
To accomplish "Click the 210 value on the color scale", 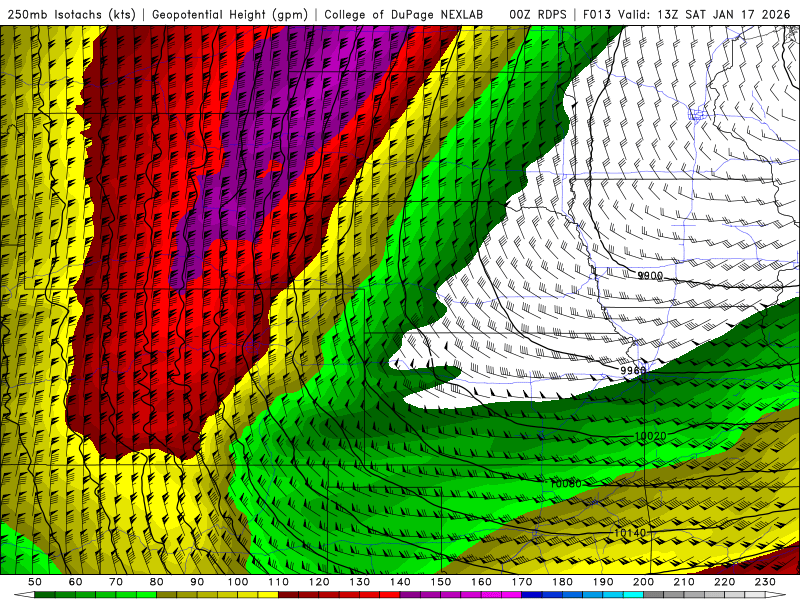I will click(684, 582).
